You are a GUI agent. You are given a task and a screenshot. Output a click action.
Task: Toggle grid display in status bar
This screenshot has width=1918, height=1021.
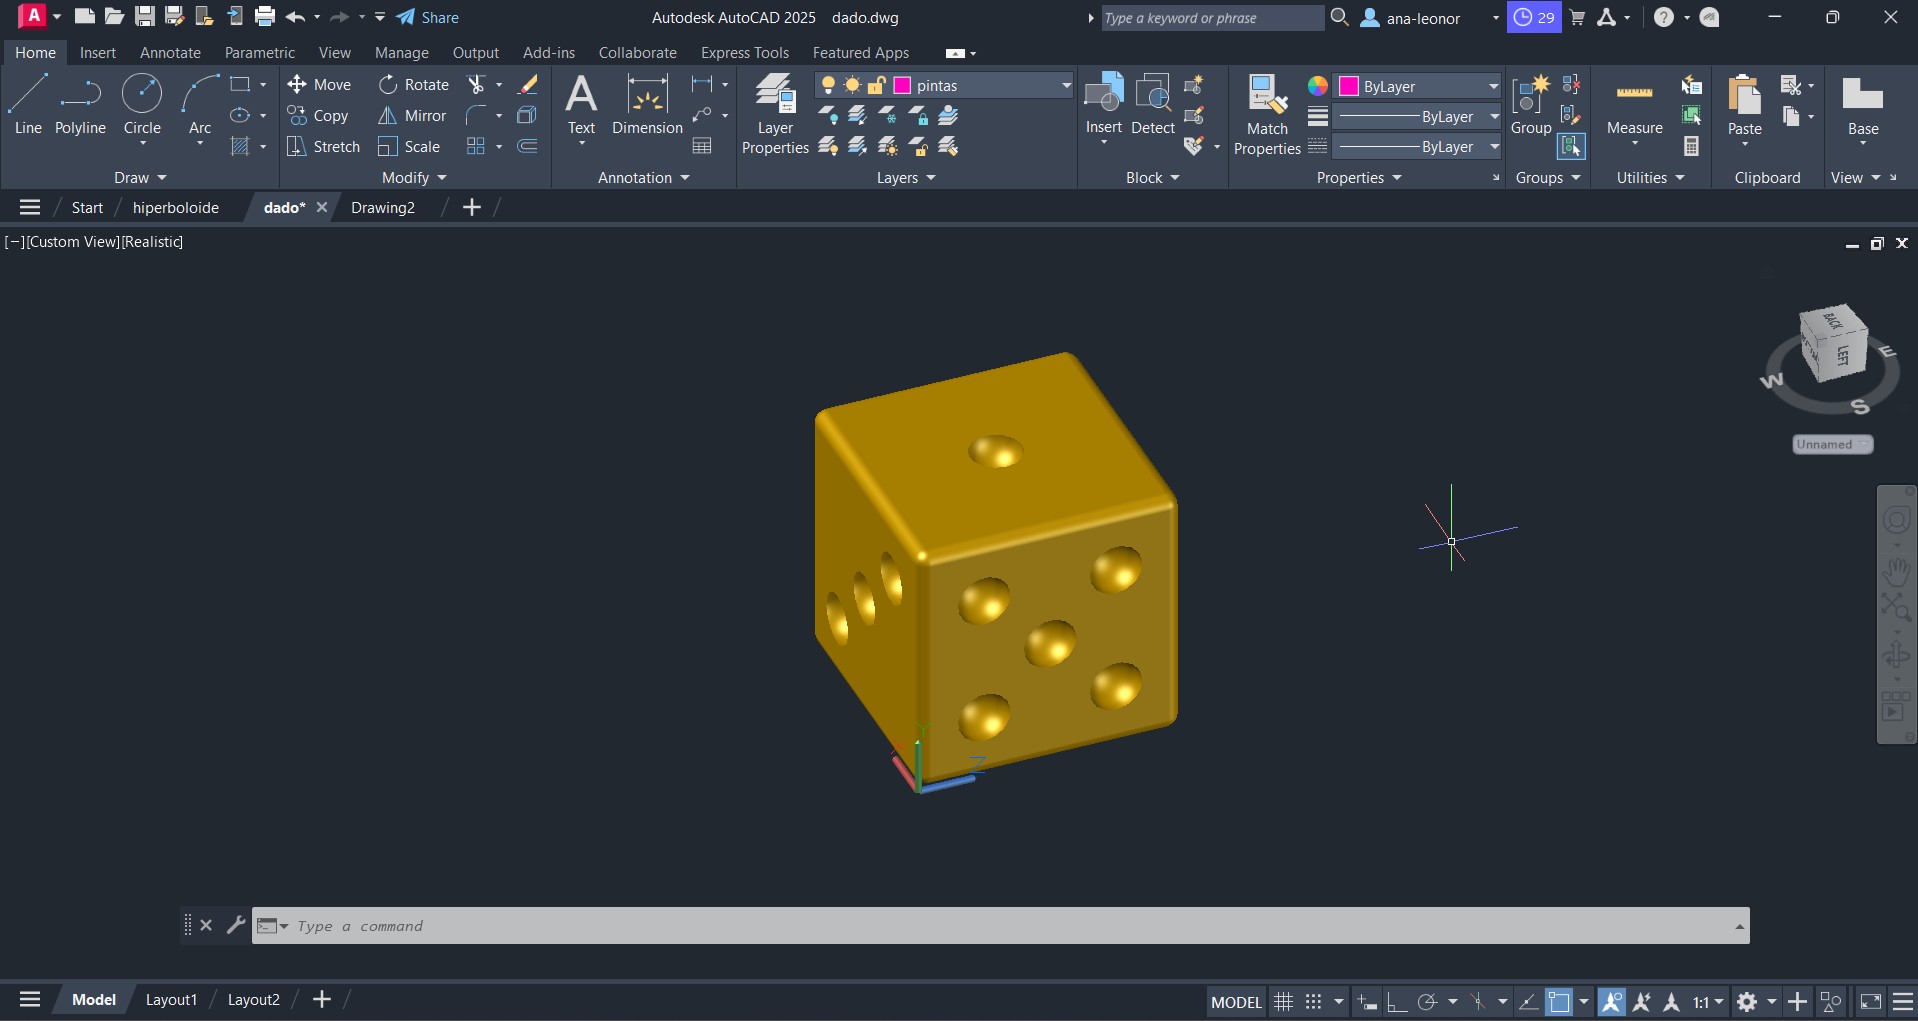click(1283, 1002)
